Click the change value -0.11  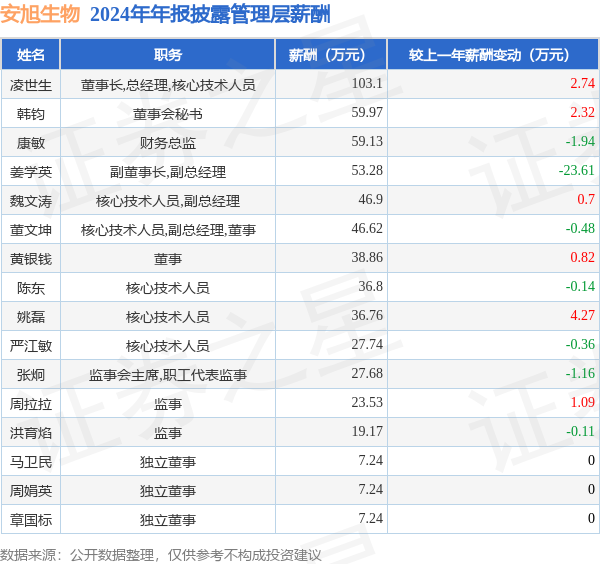580,432
